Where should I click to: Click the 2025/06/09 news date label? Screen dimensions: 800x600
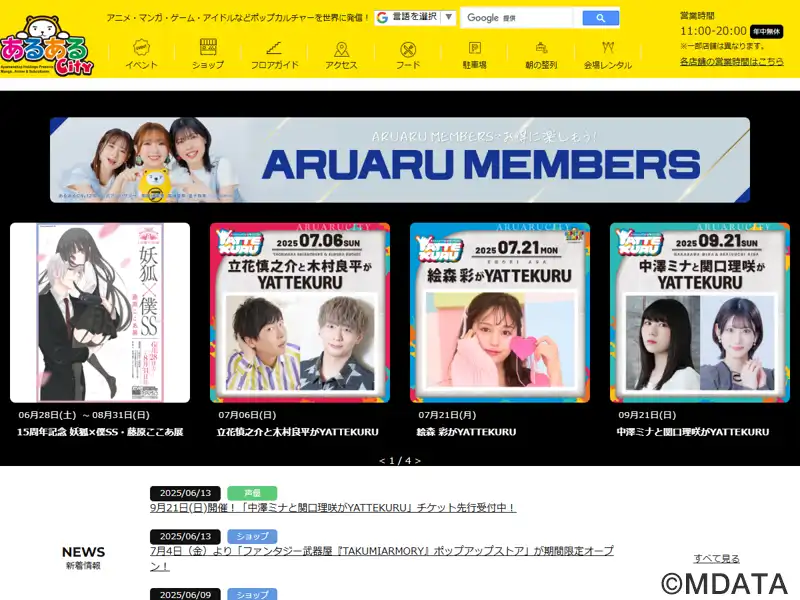[x=185, y=594]
